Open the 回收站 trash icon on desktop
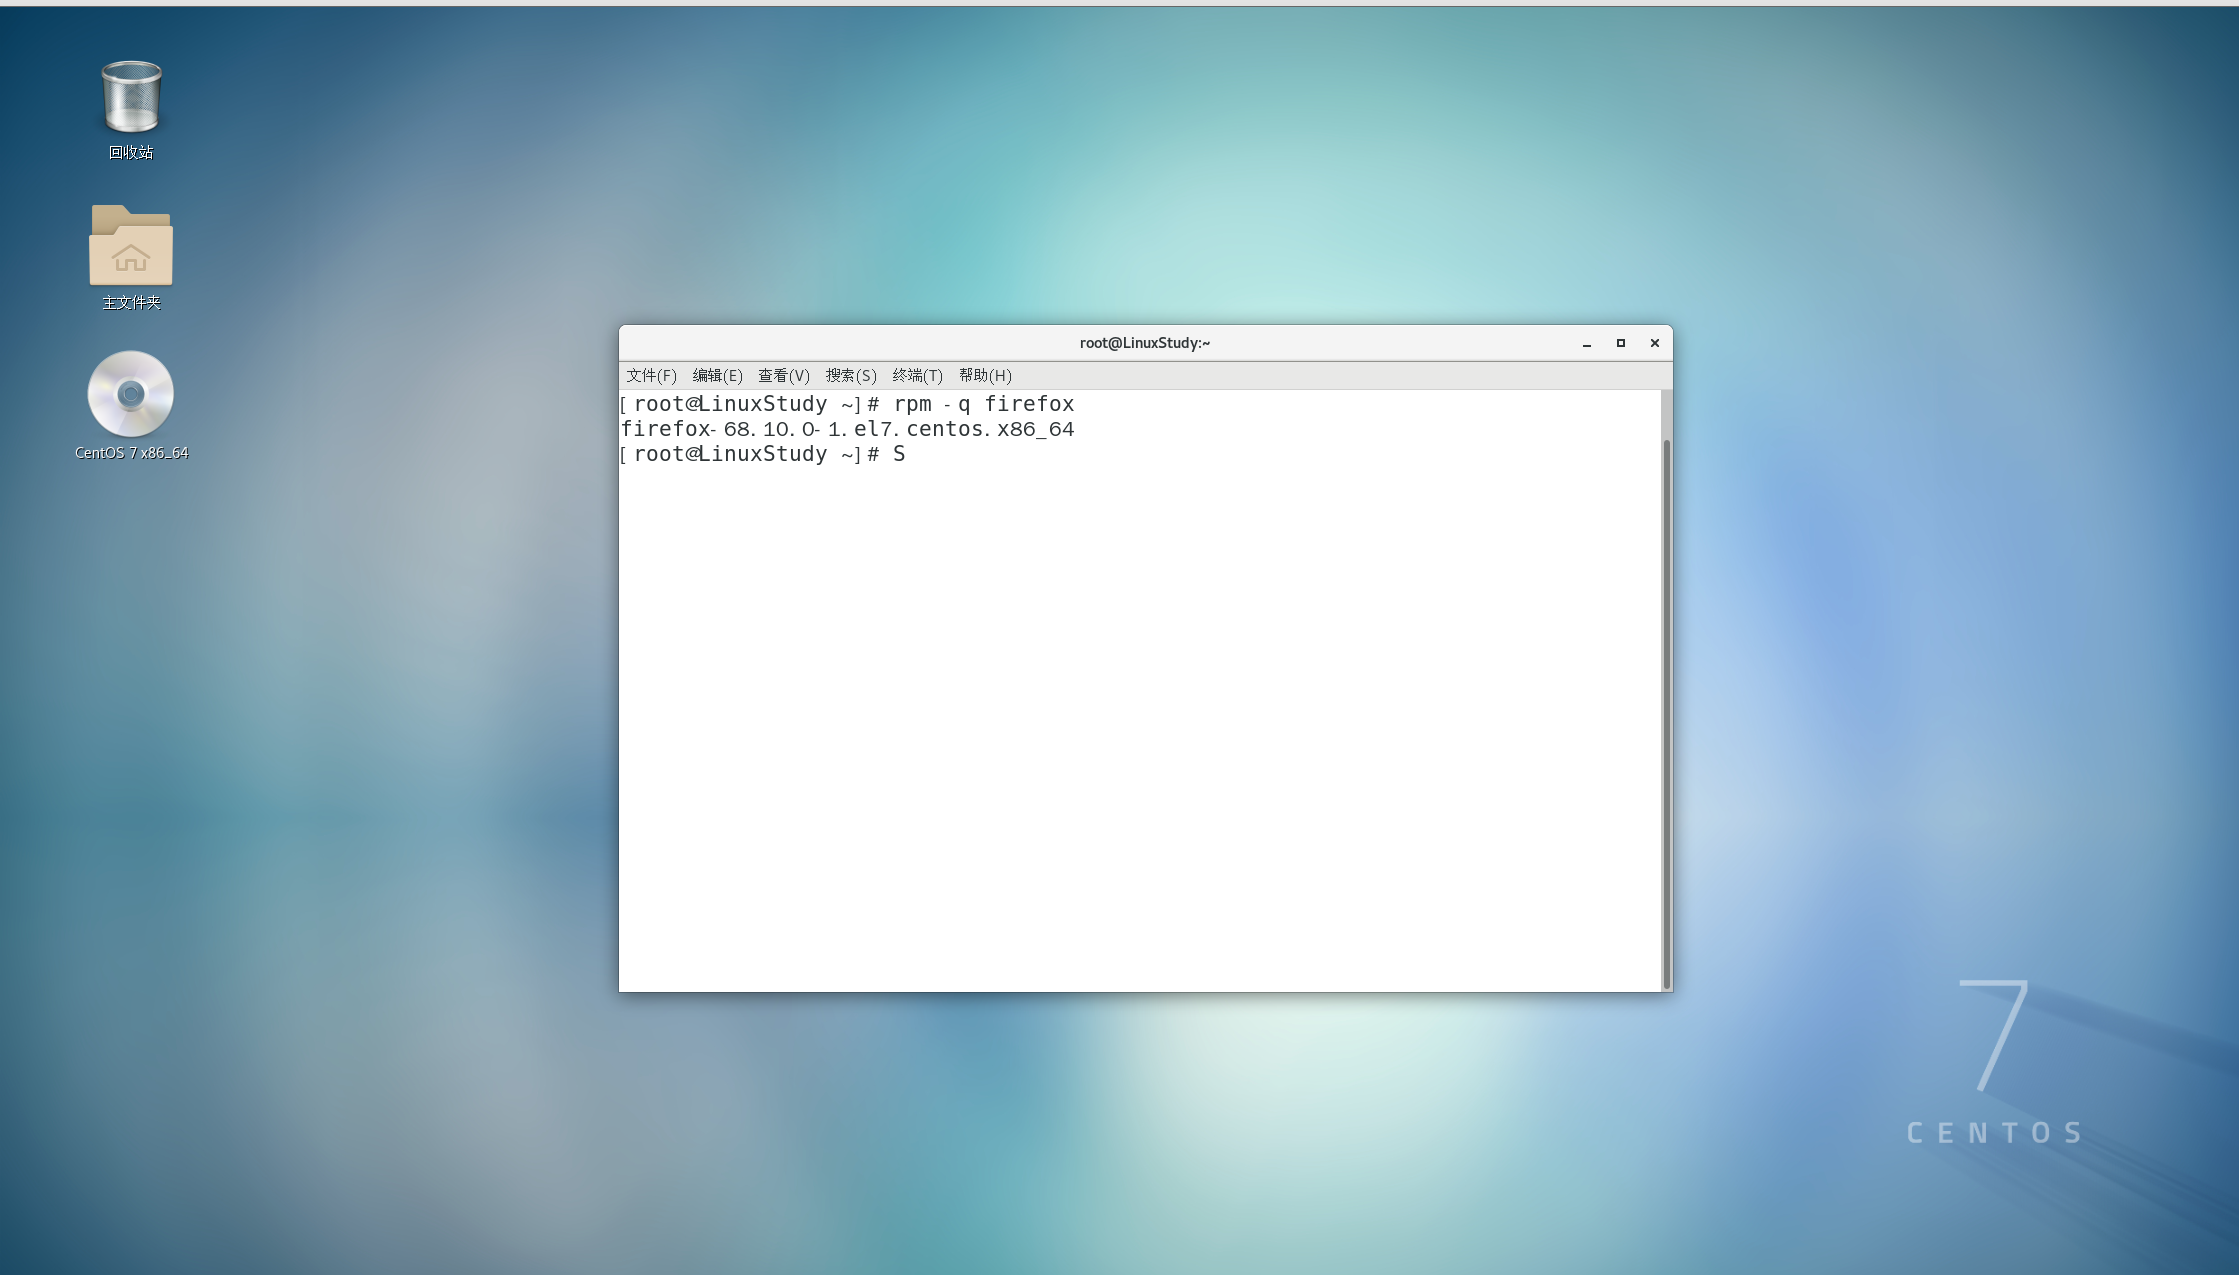The width and height of the screenshot is (2239, 1275). (131, 97)
